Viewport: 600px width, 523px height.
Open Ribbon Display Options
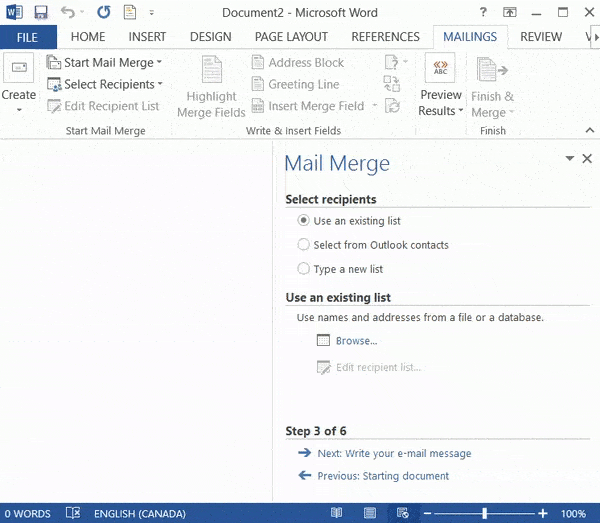pyautogui.click(x=509, y=13)
